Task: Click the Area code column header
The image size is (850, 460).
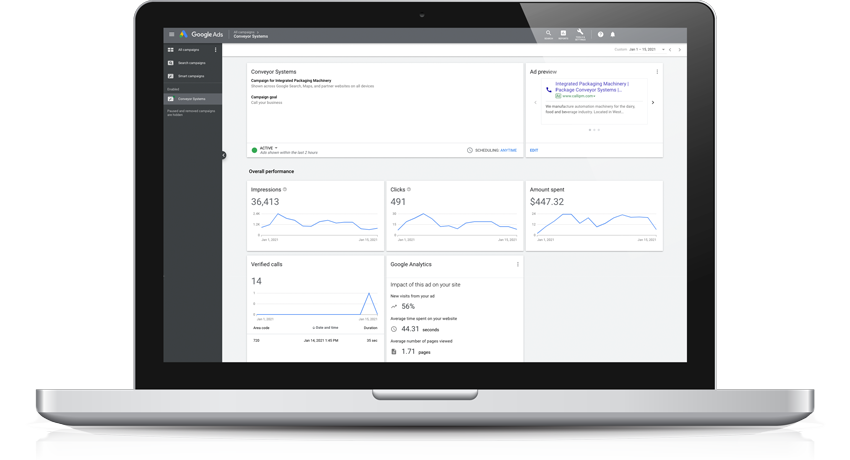Action: (261, 328)
